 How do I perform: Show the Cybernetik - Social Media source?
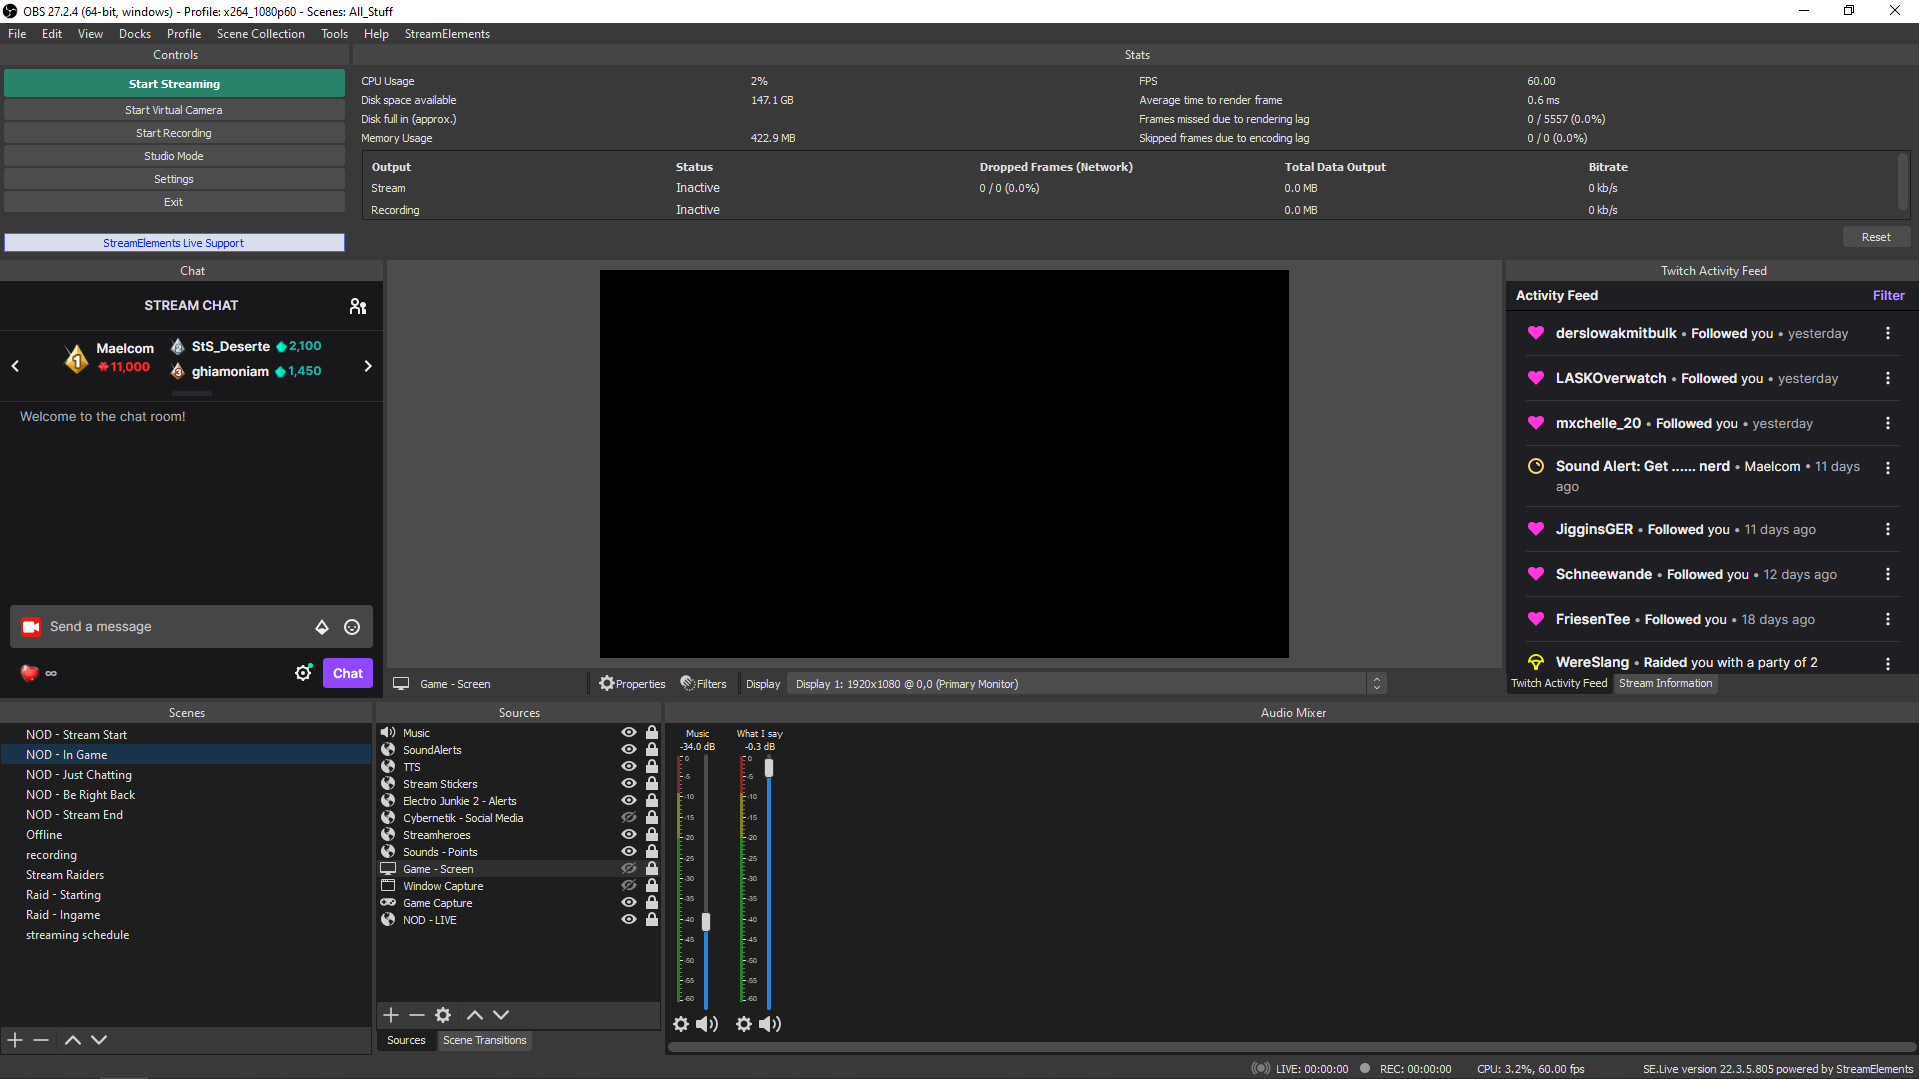click(x=628, y=817)
